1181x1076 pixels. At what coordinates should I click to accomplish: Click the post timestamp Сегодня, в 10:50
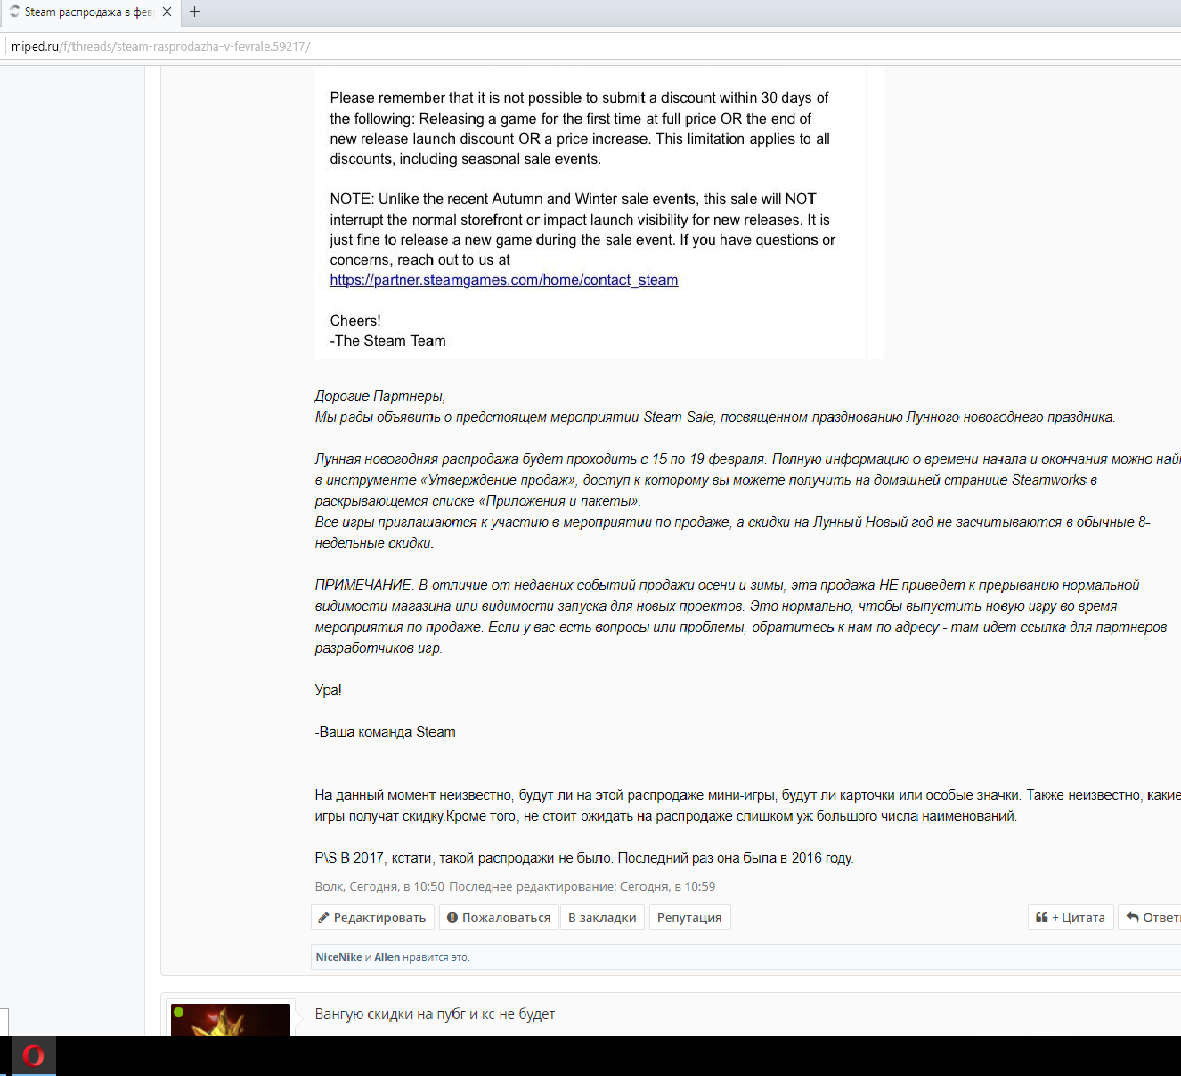396,886
